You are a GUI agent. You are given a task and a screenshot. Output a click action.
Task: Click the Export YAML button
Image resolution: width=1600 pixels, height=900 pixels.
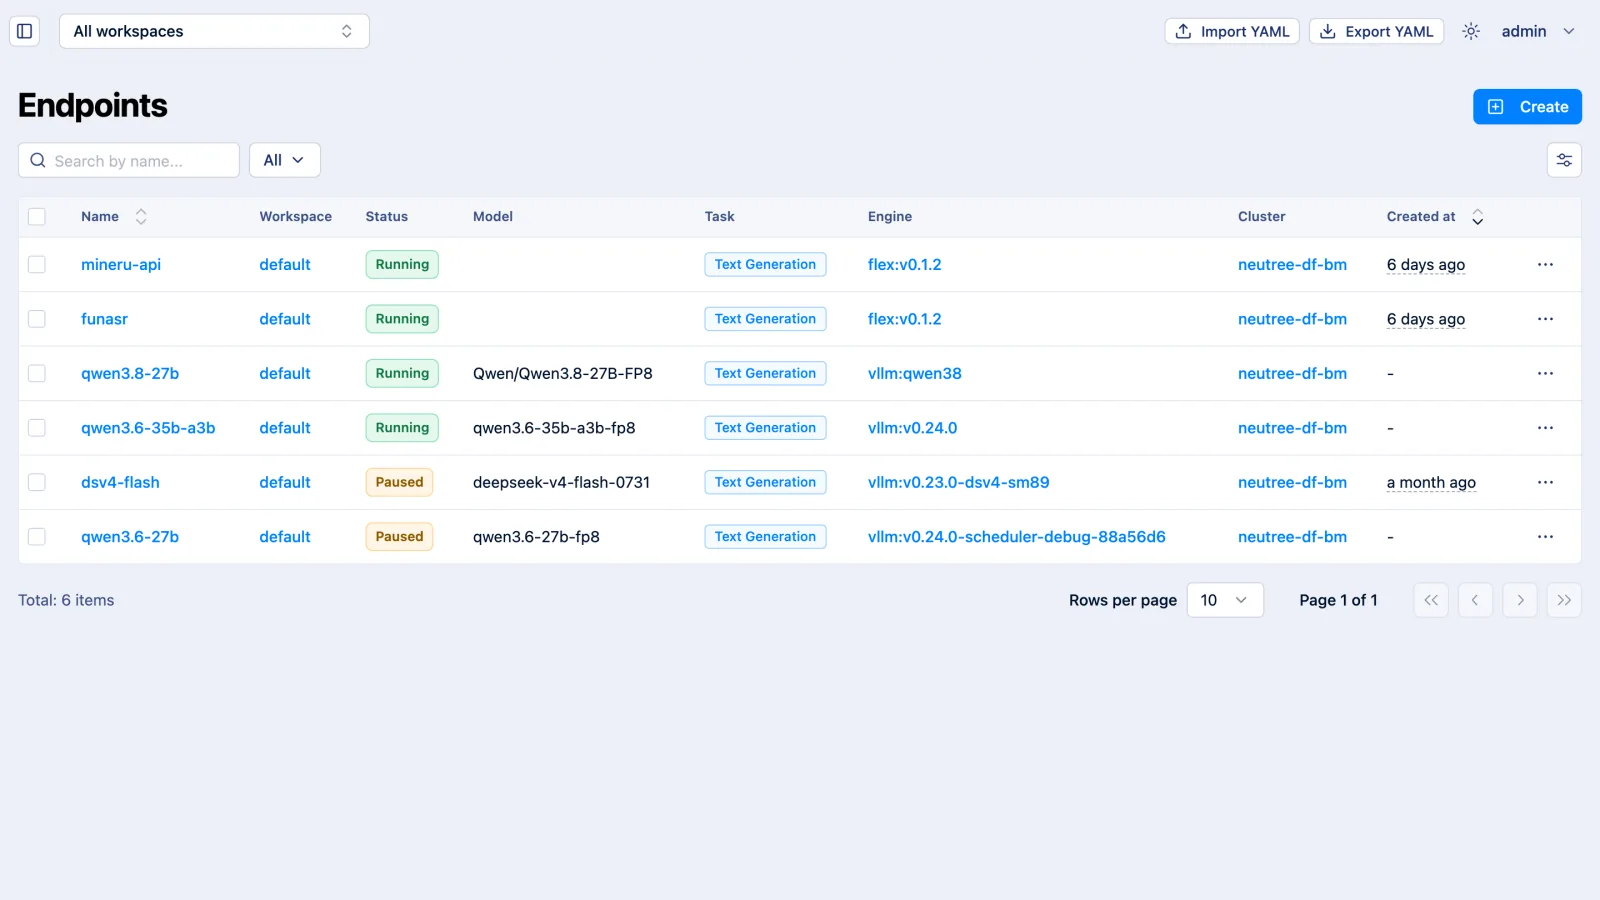[x=1376, y=31]
